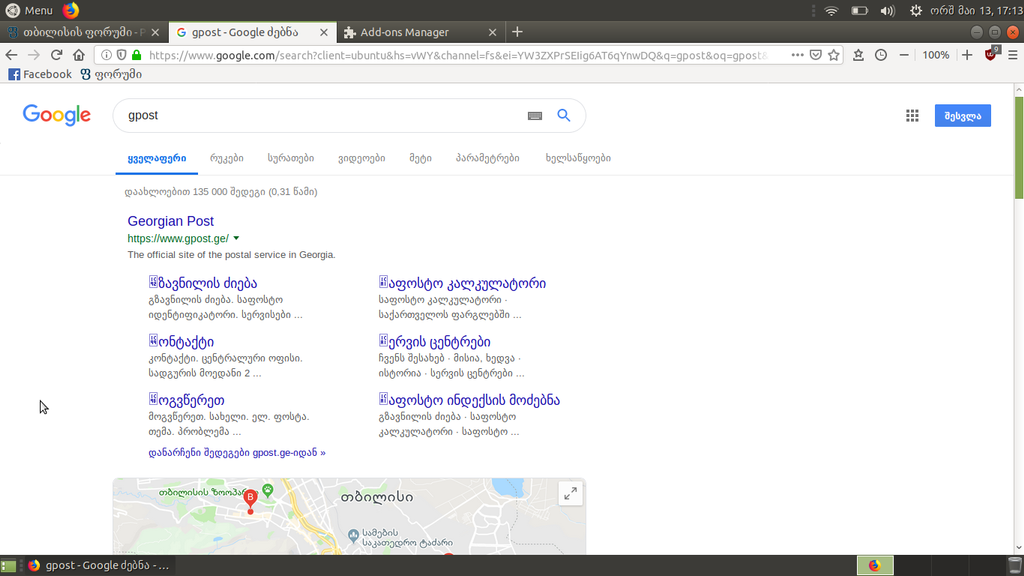
Task: Click the Google logo
Action: [57, 115]
